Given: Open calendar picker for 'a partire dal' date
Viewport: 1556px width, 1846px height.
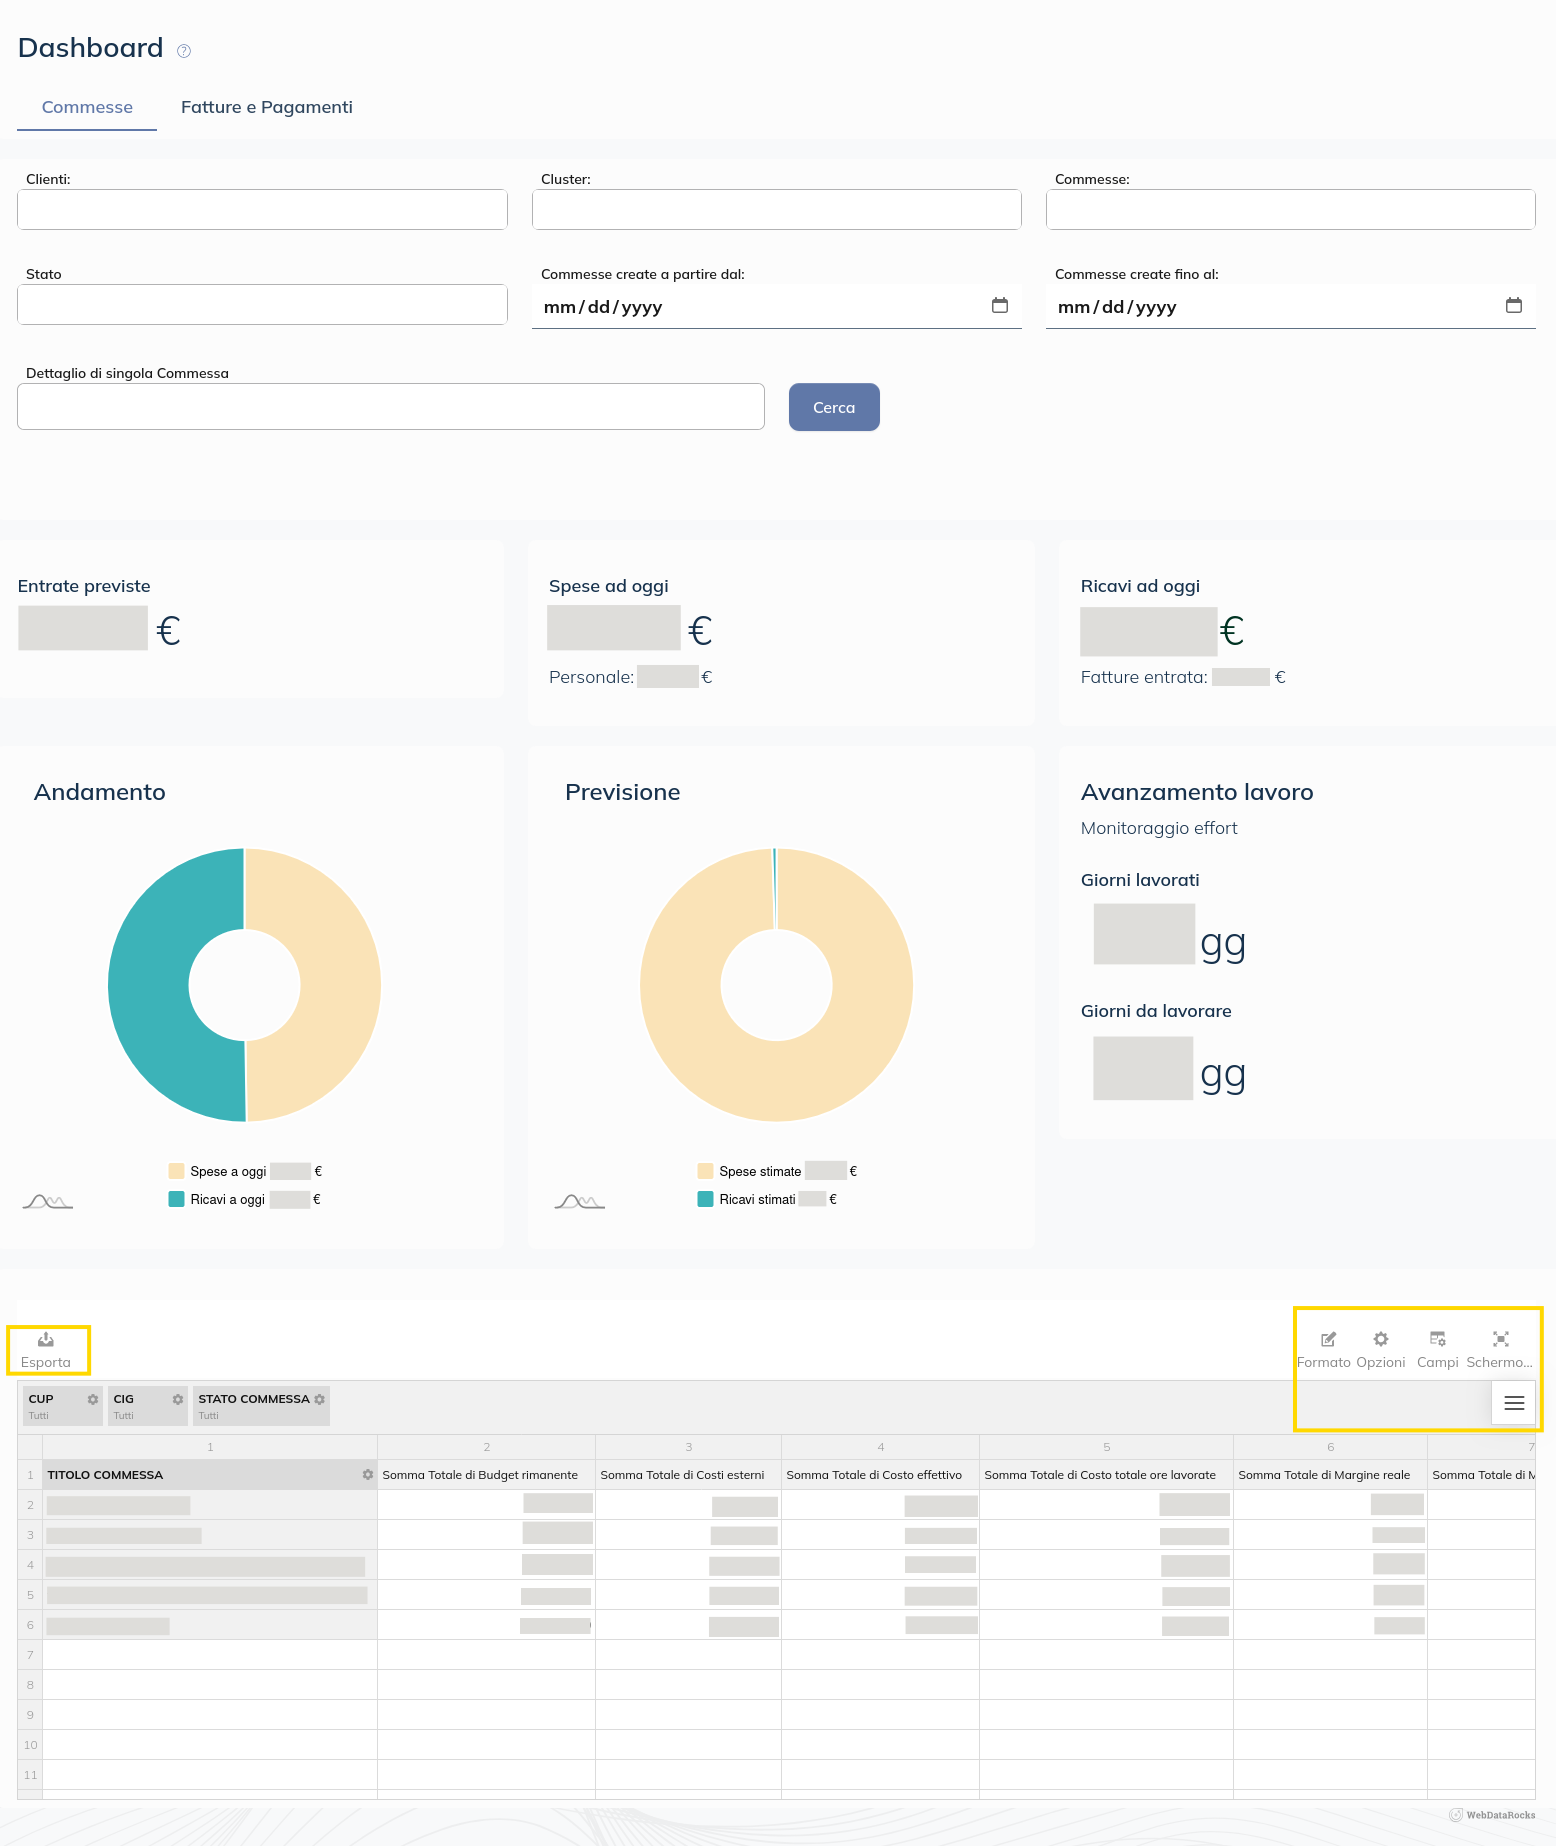Looking at the screenshot, I should pos(1000,306).
